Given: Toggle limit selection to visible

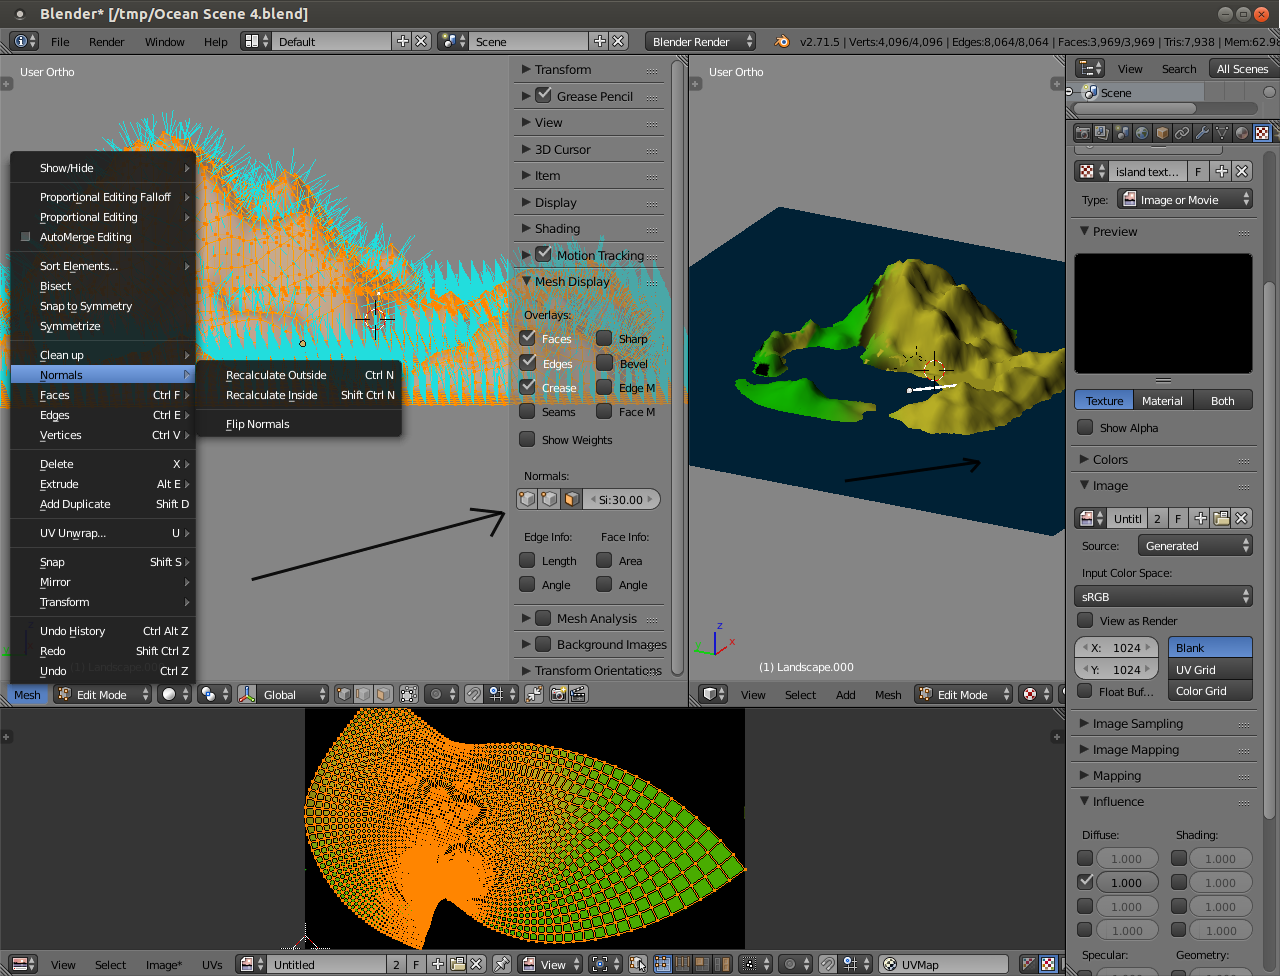Looking at the screenshot, I should click(x=409, y=694).
